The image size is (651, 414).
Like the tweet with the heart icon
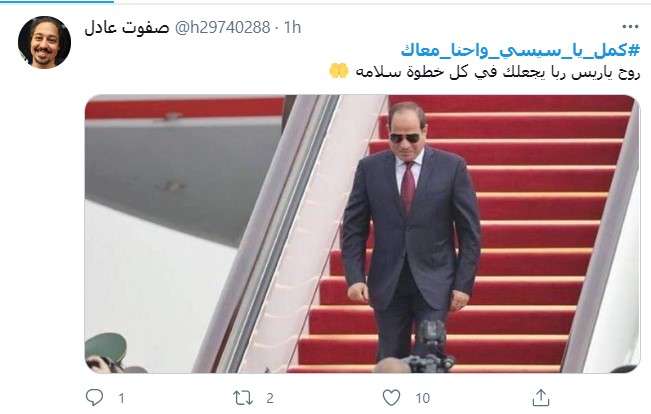pos(391,398)
